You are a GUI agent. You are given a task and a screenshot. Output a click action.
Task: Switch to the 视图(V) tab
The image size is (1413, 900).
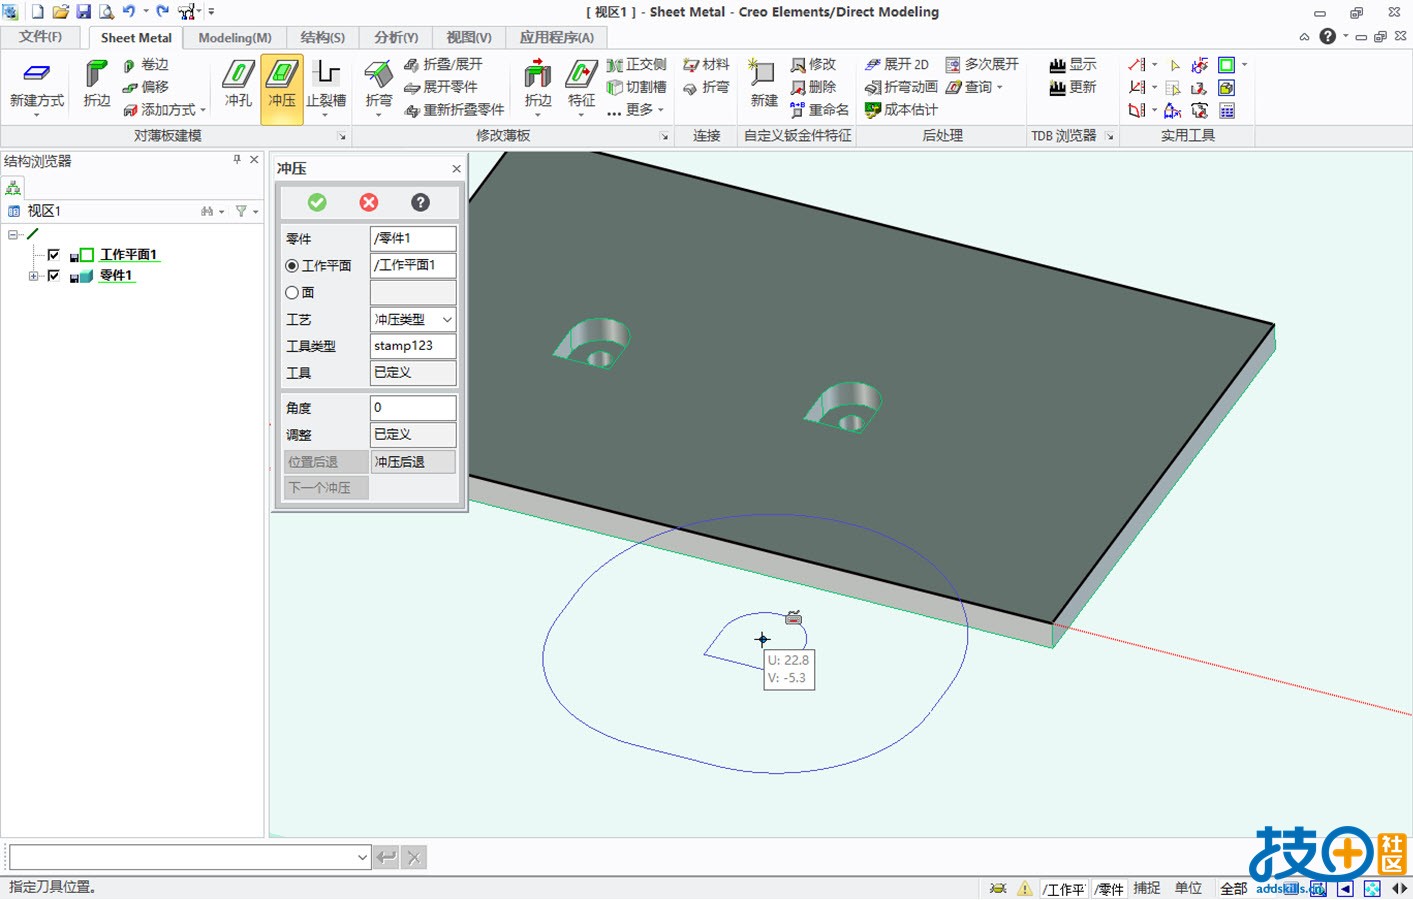[469, 37]
